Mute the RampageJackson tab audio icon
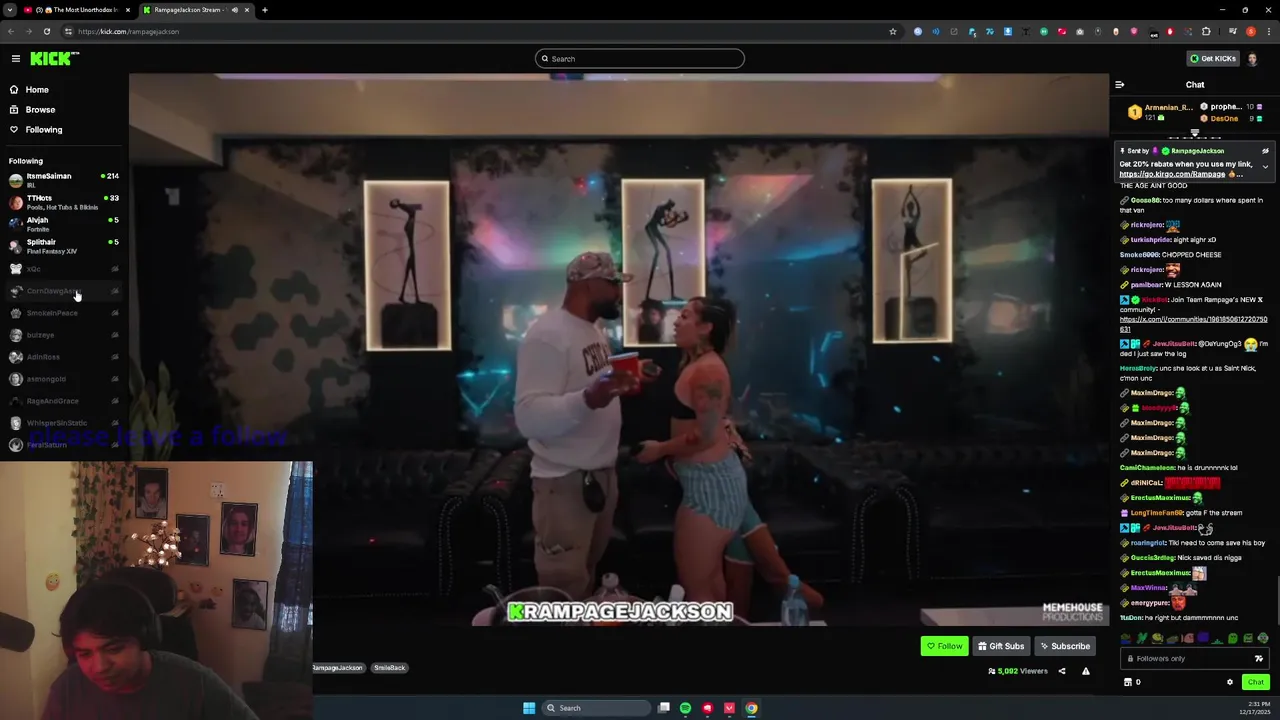The width and height of the screenshot is (1280, 720). tap(235, 10)
